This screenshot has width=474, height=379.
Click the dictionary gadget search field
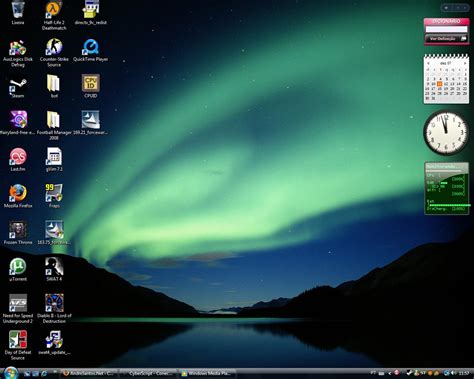click(446, 30)
